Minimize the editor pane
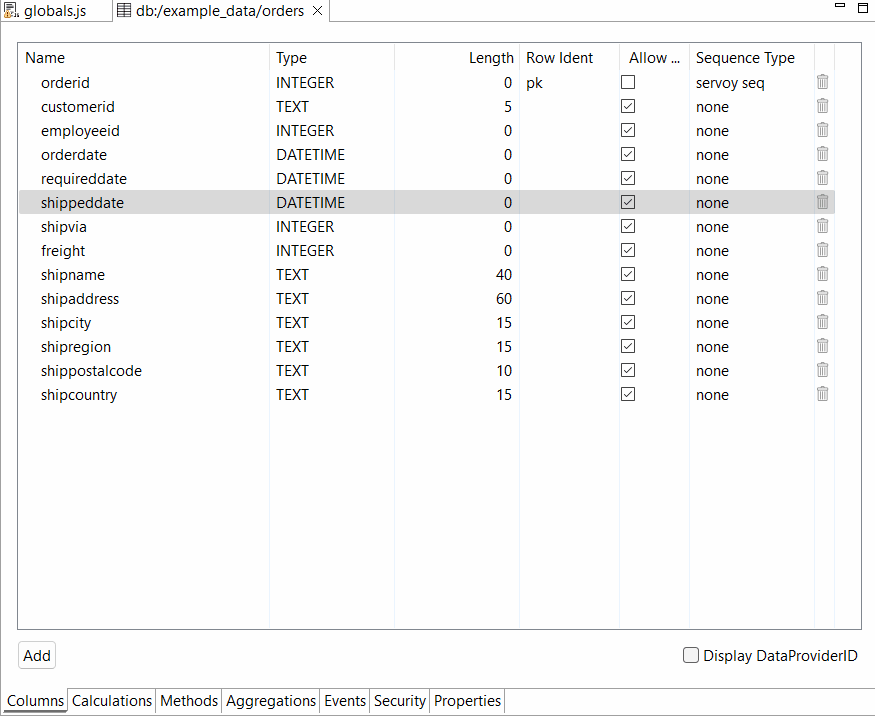The height and width of the screenshot is (716, 875). 842,7
